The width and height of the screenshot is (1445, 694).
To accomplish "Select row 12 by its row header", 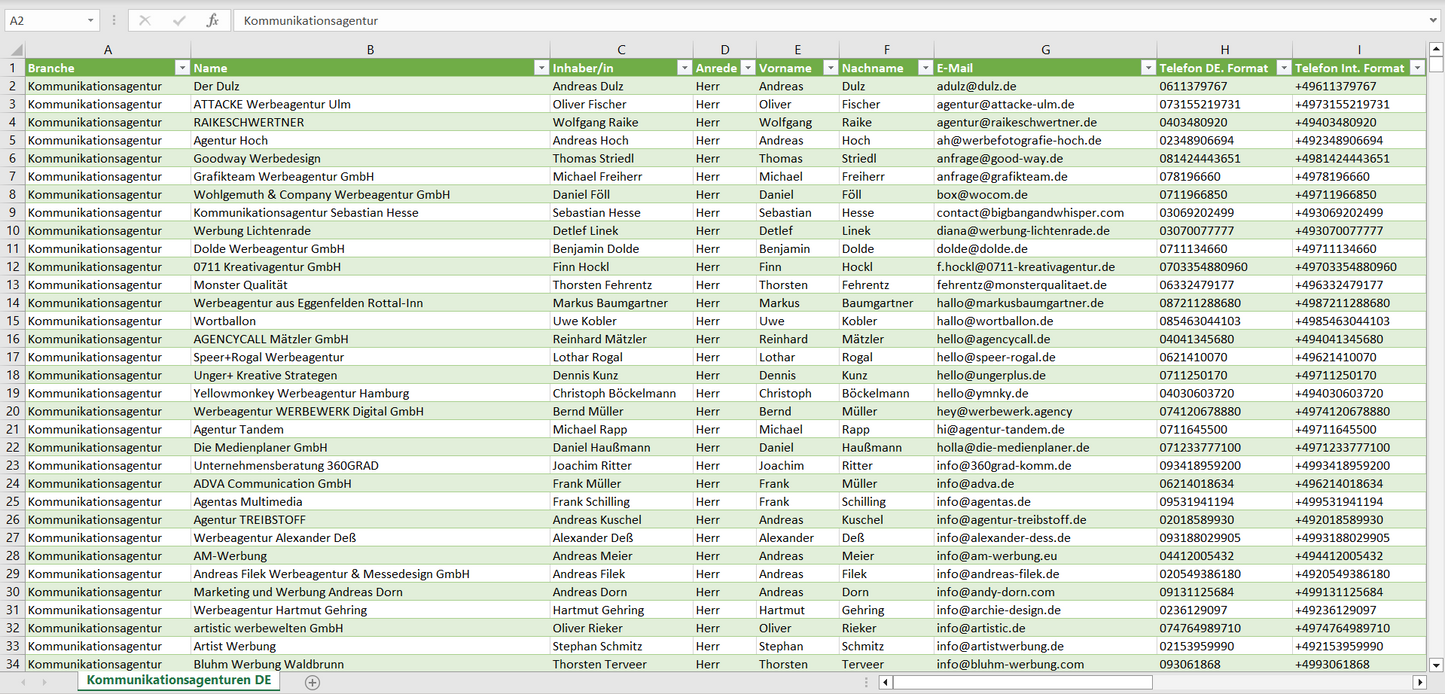I will pos(13,267).
